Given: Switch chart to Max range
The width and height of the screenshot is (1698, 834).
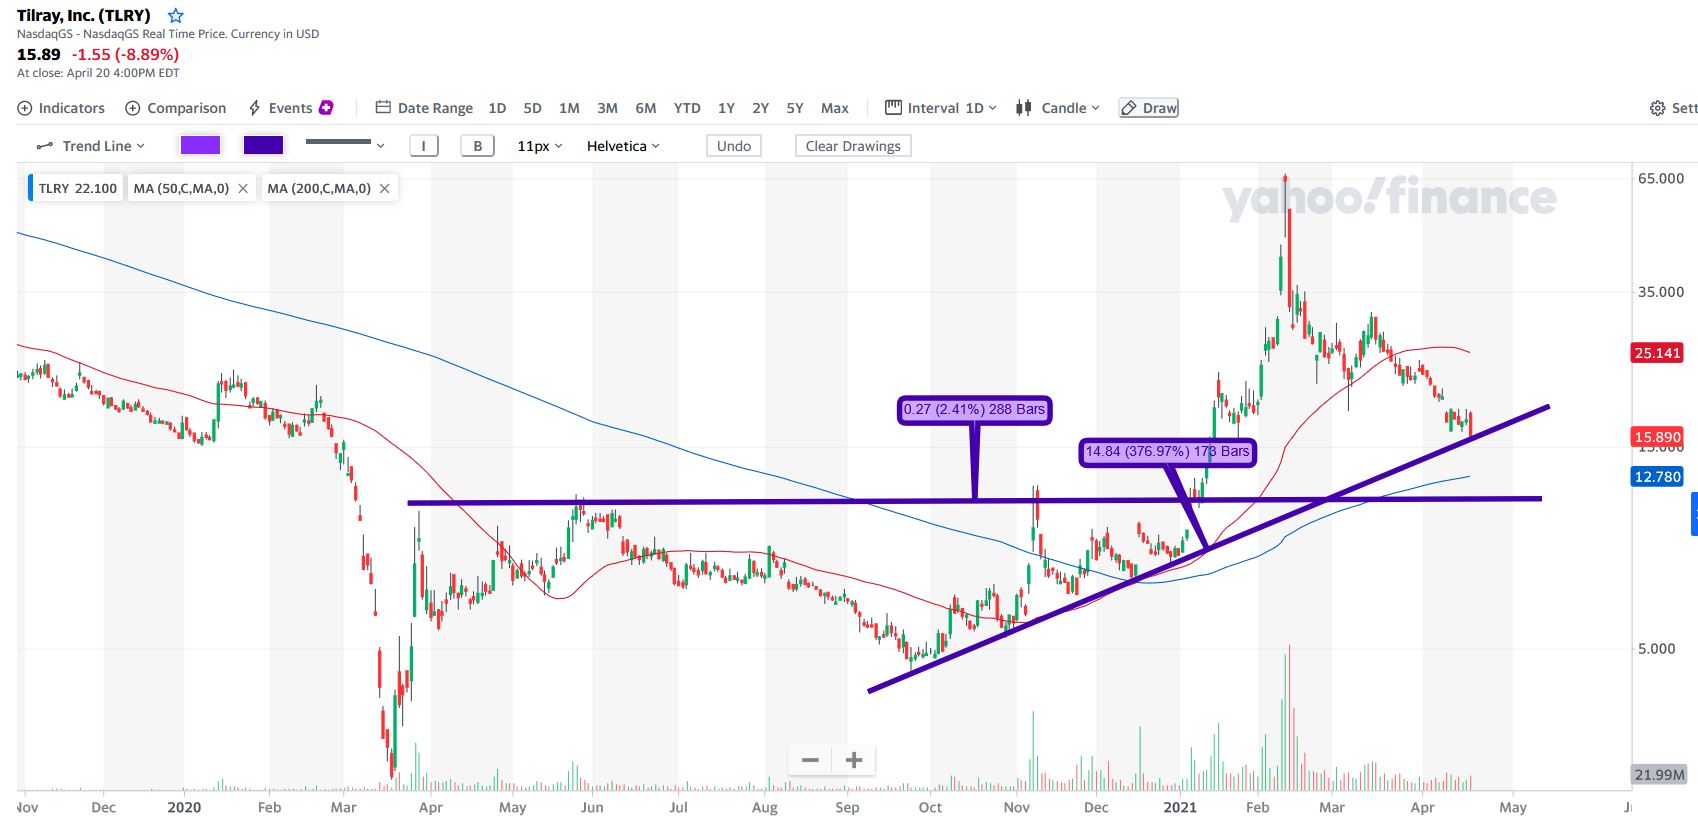Looking at the screenshot, I should [835, 108].
